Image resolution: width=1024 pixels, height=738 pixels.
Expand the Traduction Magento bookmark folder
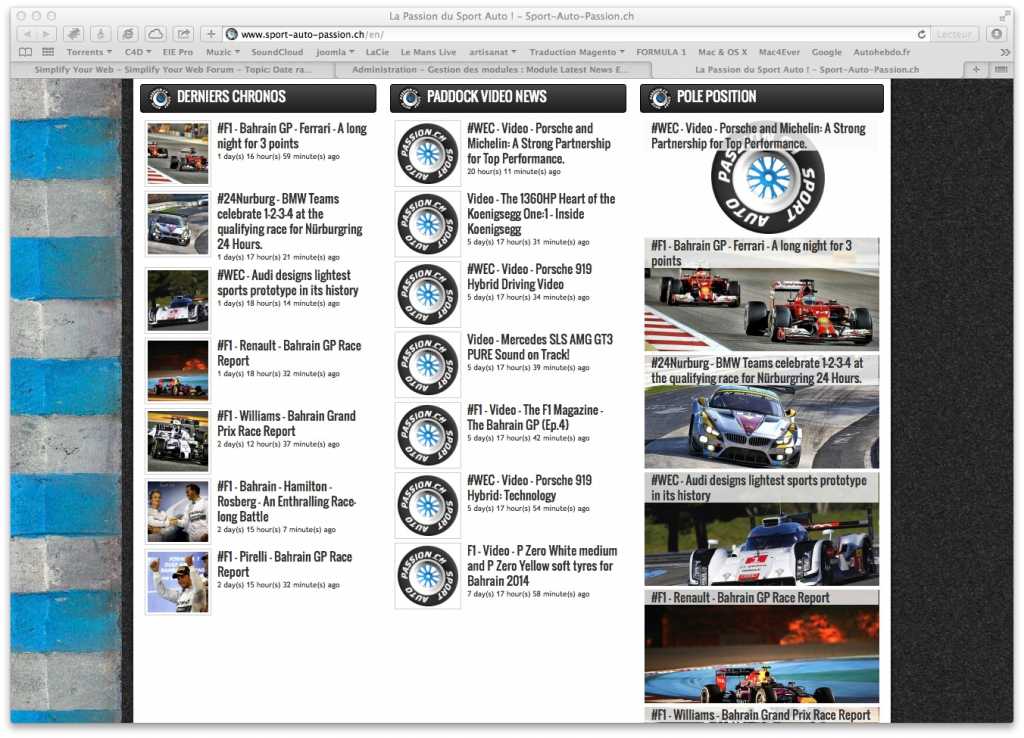pos(576,52)
